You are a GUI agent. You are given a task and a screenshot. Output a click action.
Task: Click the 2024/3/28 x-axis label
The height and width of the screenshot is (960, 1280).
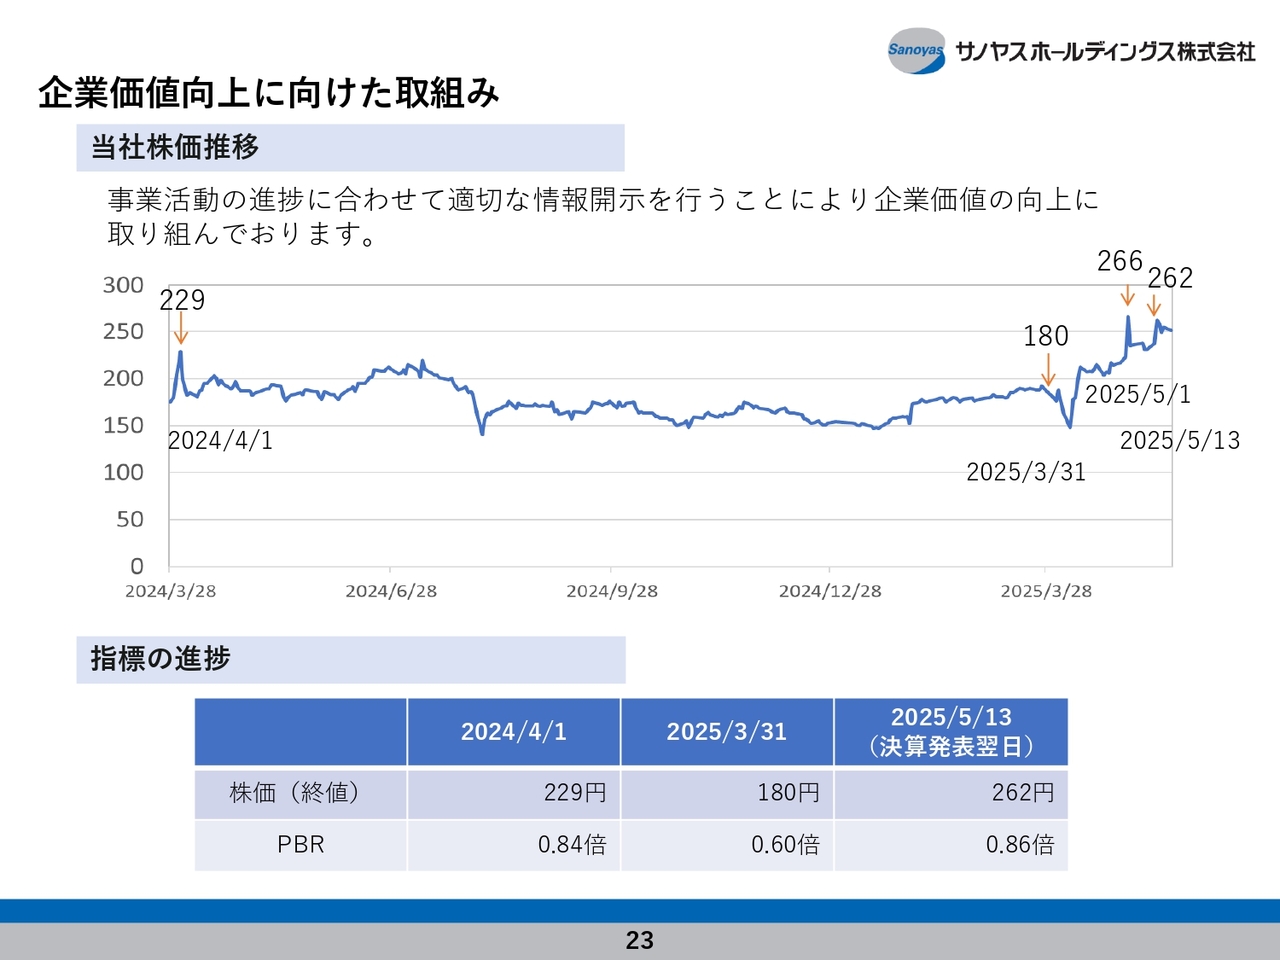coord(170,591)
